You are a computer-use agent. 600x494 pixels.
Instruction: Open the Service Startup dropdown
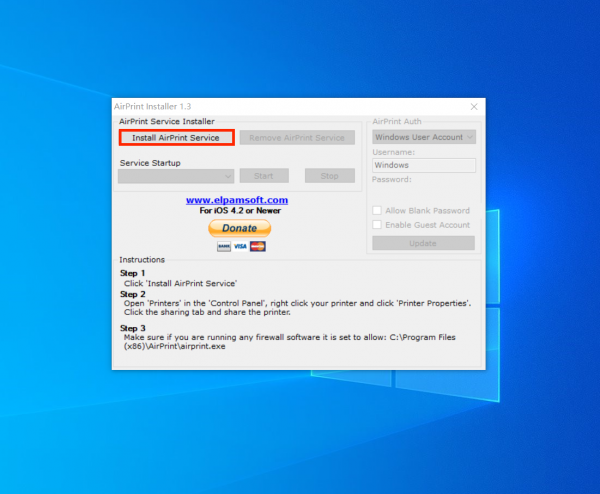pyautogui.click(x=176, y=176)
